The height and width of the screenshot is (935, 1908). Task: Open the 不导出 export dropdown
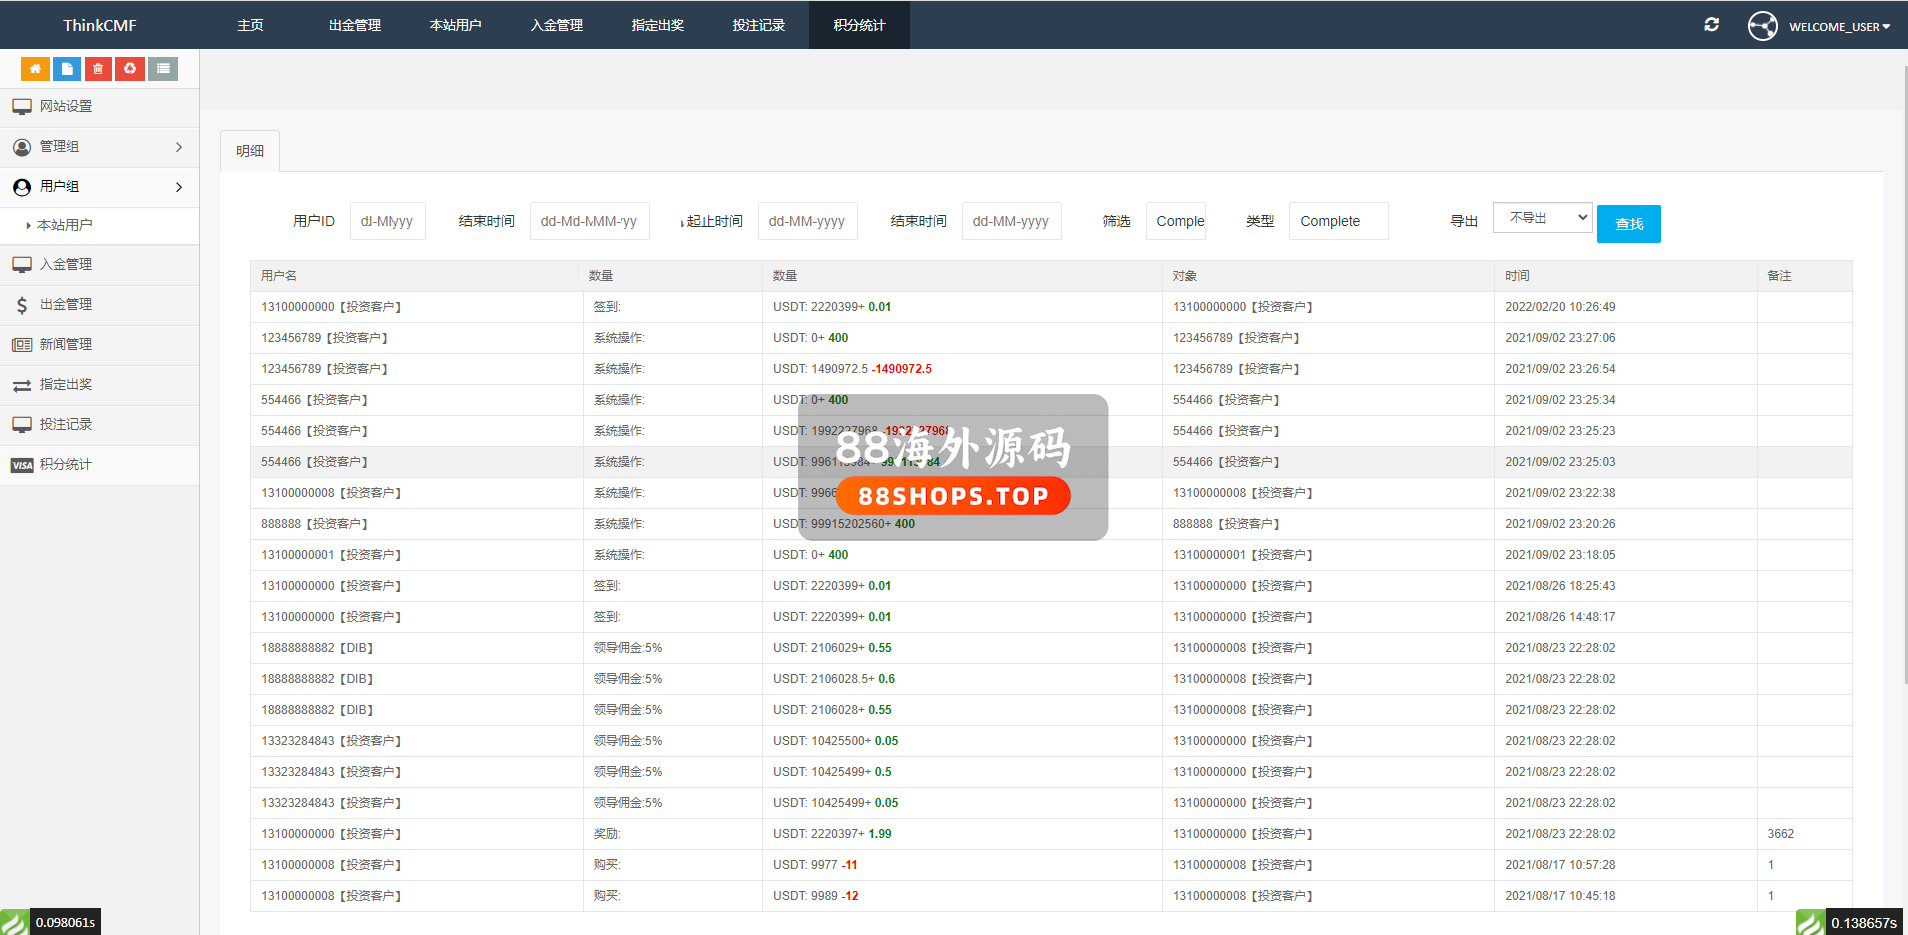[x=1541, y=218]
